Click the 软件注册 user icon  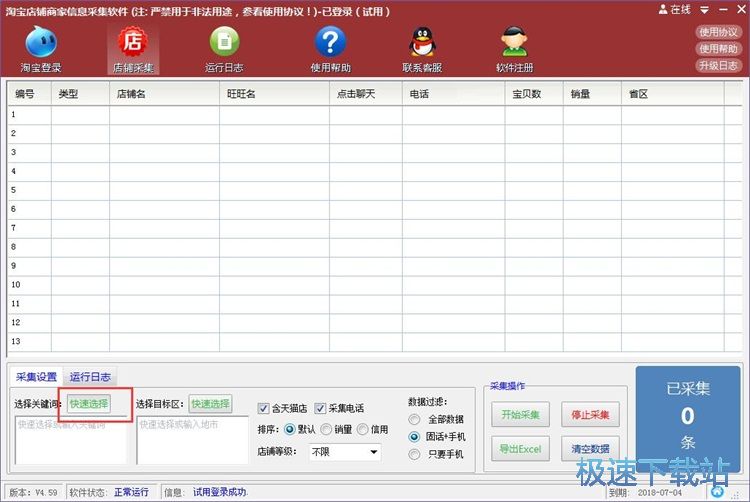[x=514, y=49]
